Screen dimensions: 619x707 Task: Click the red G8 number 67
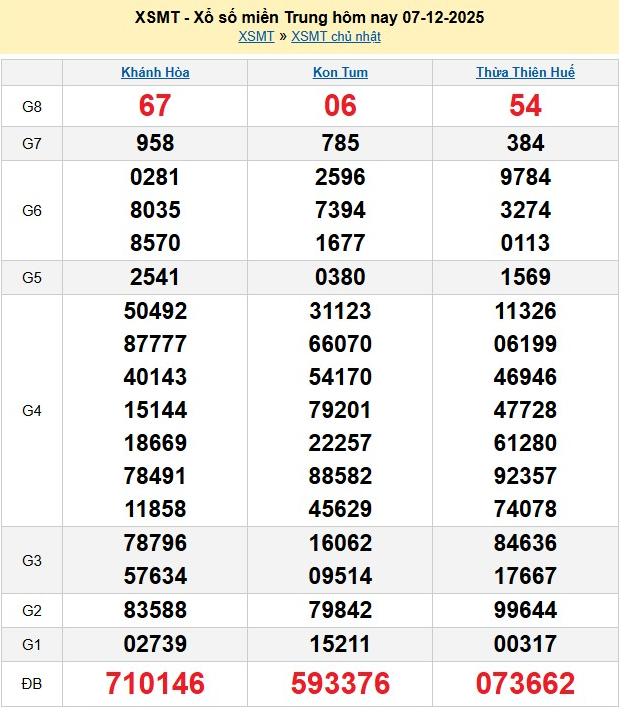click(x=155, y=106)
